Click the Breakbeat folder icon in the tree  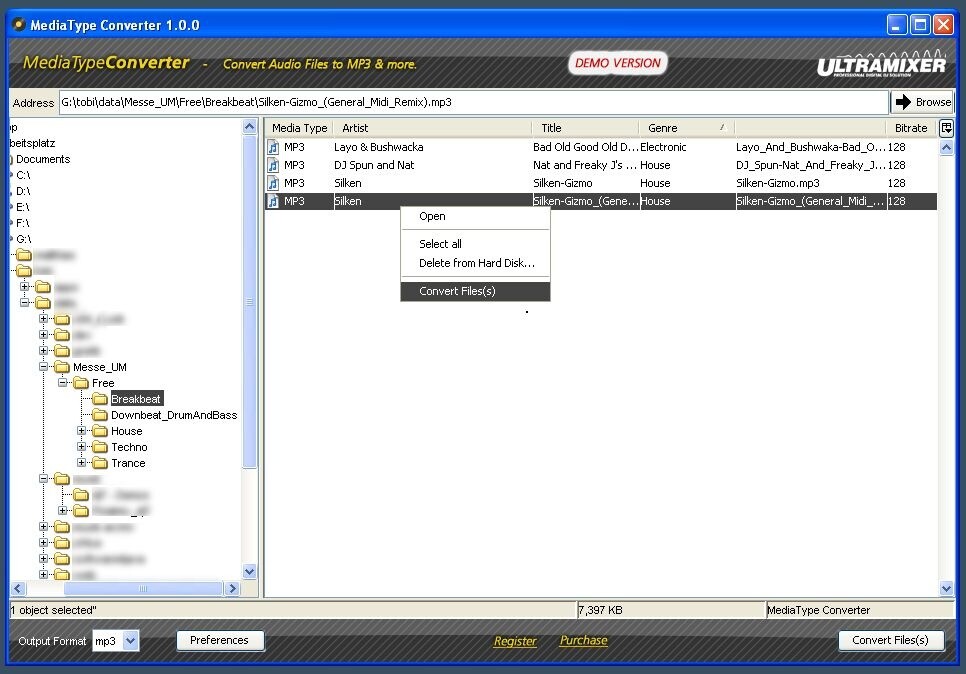pyautogui.click(x=102, y=398)
